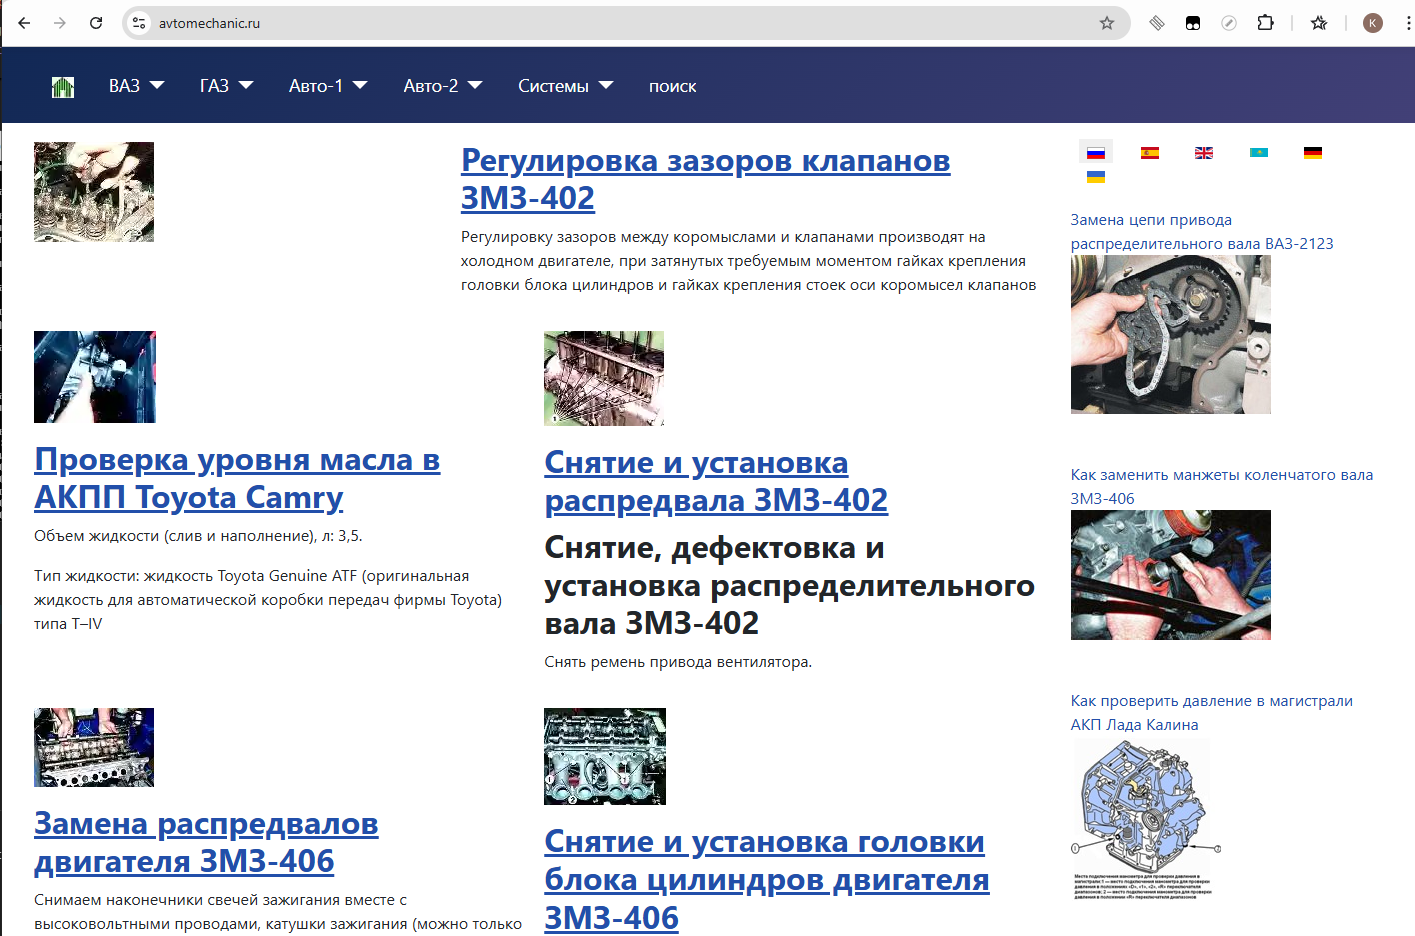This screenshot has height=936, width=1415.
Task: Open the bookmarks star list icon
Action: (1319, 23)
